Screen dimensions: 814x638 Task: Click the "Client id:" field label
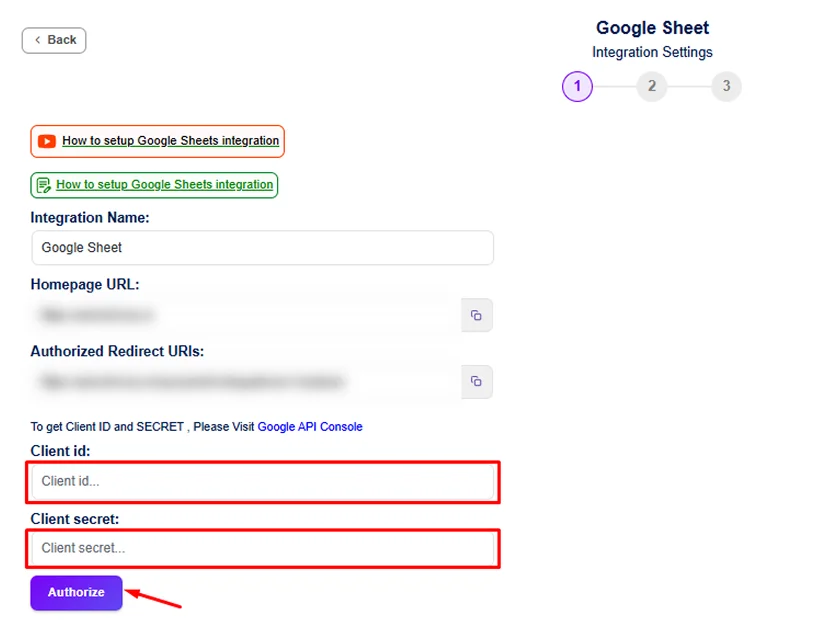coord(60,451)
